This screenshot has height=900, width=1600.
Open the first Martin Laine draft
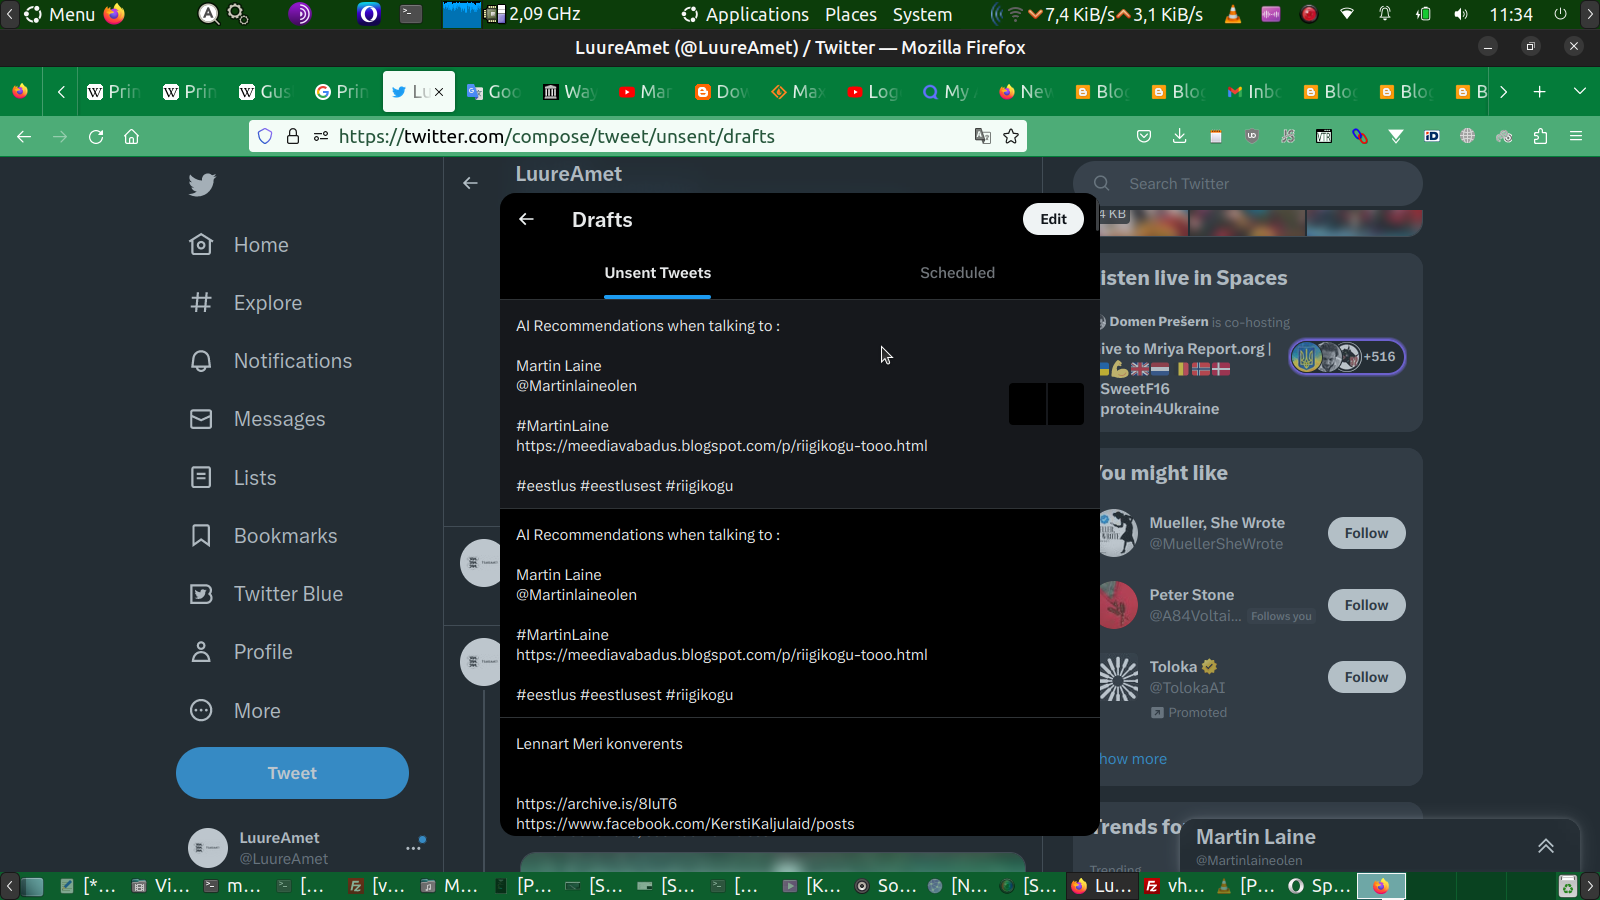coord(800,404)
